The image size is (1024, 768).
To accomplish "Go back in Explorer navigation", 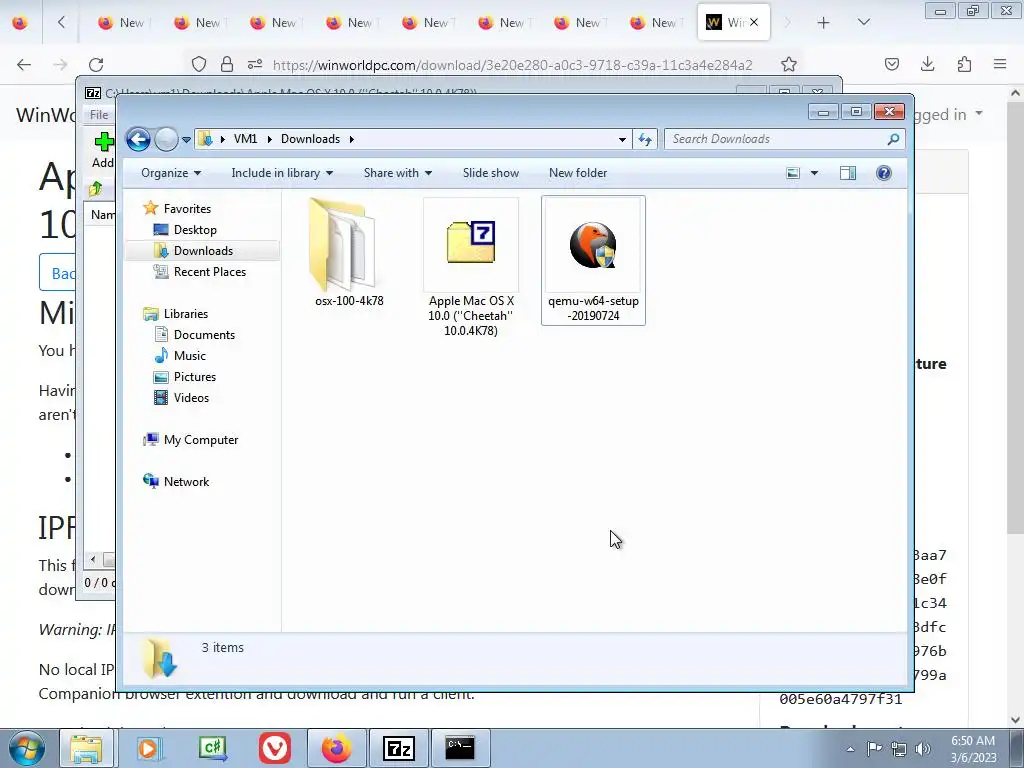I will 138,139.
